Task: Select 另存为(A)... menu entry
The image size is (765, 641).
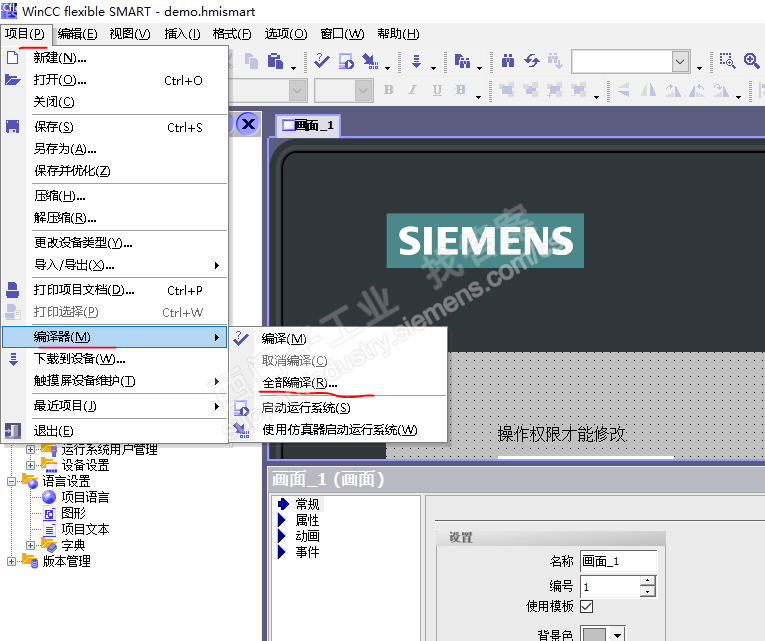Action: click(x=115, y=149)
